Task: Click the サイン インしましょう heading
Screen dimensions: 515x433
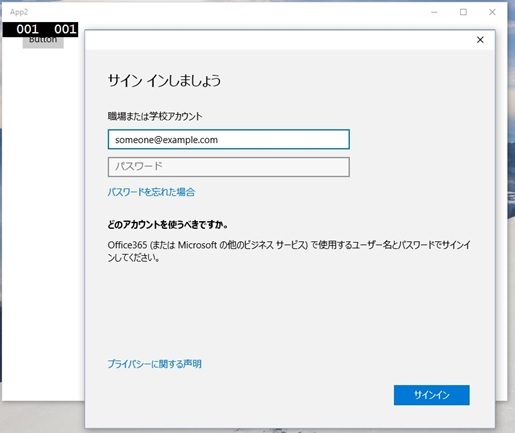Action: click(164, 81)
